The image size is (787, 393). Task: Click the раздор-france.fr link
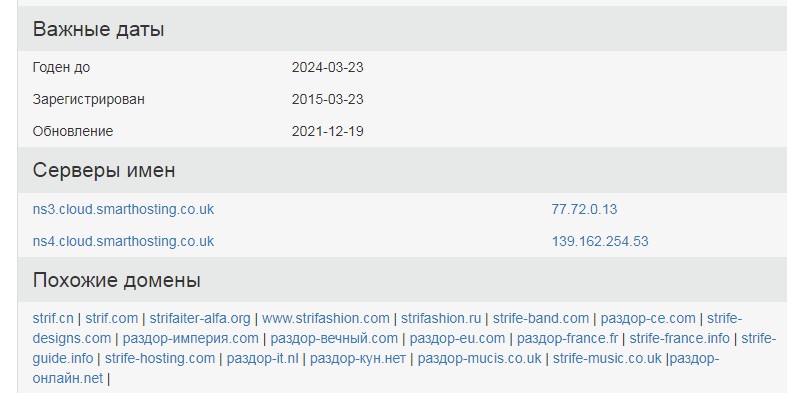point(567,339)
